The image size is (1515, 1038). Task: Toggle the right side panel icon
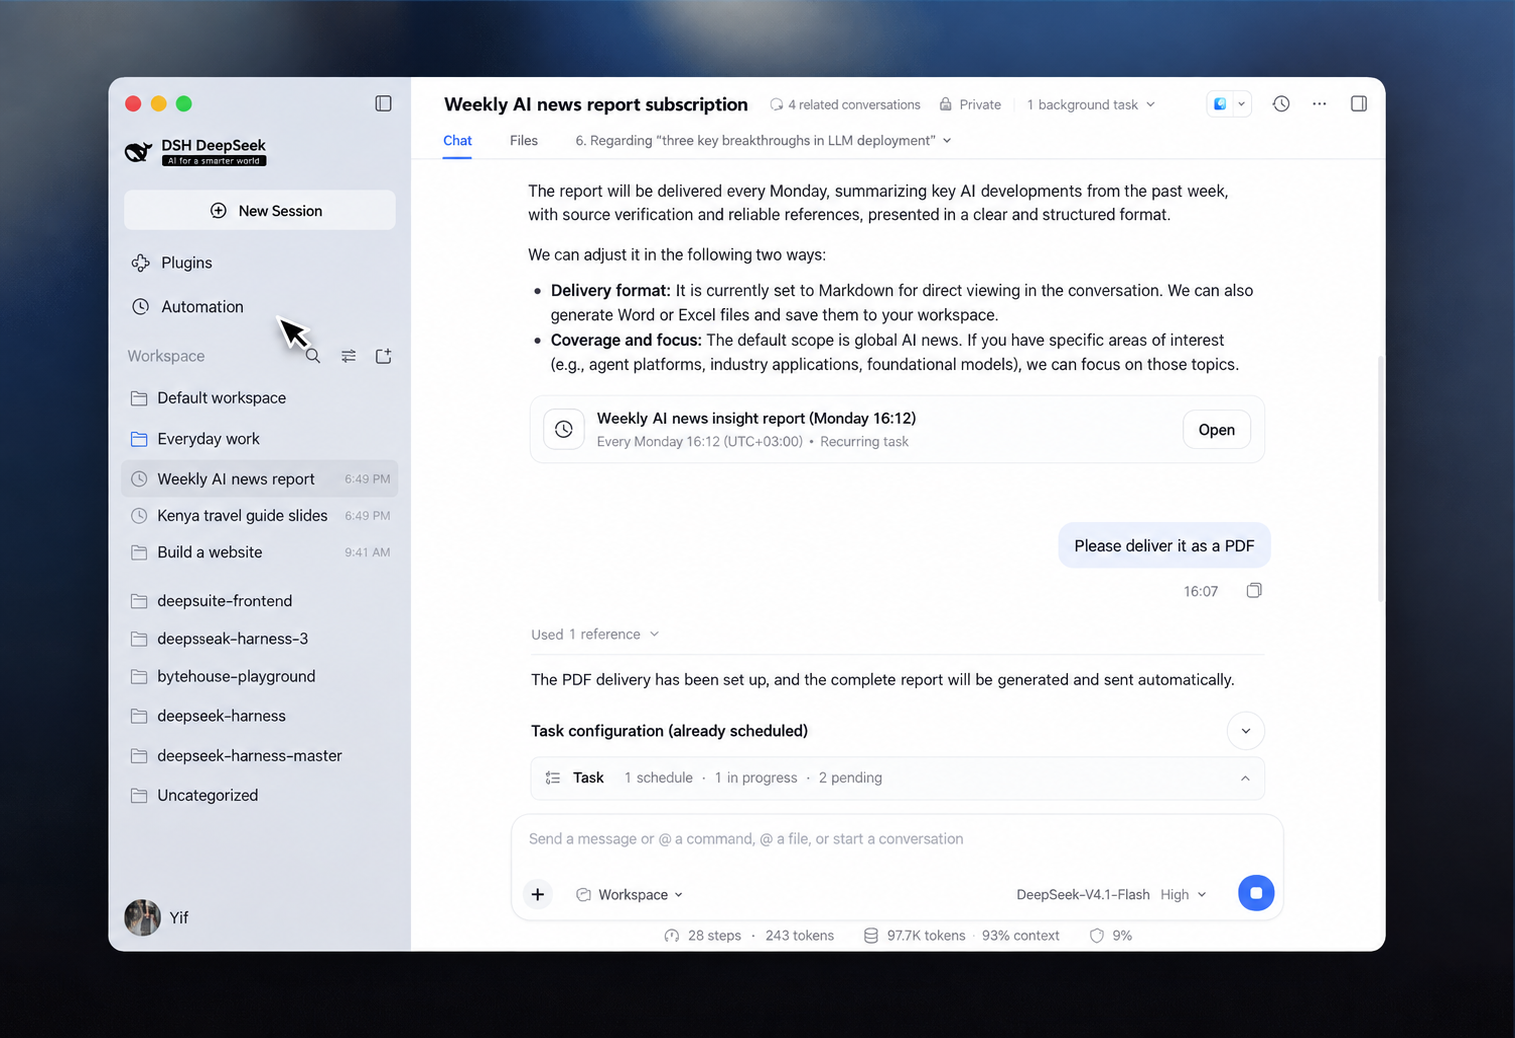click(x=1358, y=104)
